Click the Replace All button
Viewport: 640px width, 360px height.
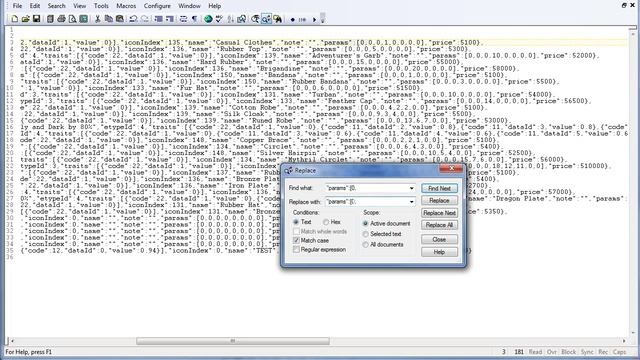point(439,225)
